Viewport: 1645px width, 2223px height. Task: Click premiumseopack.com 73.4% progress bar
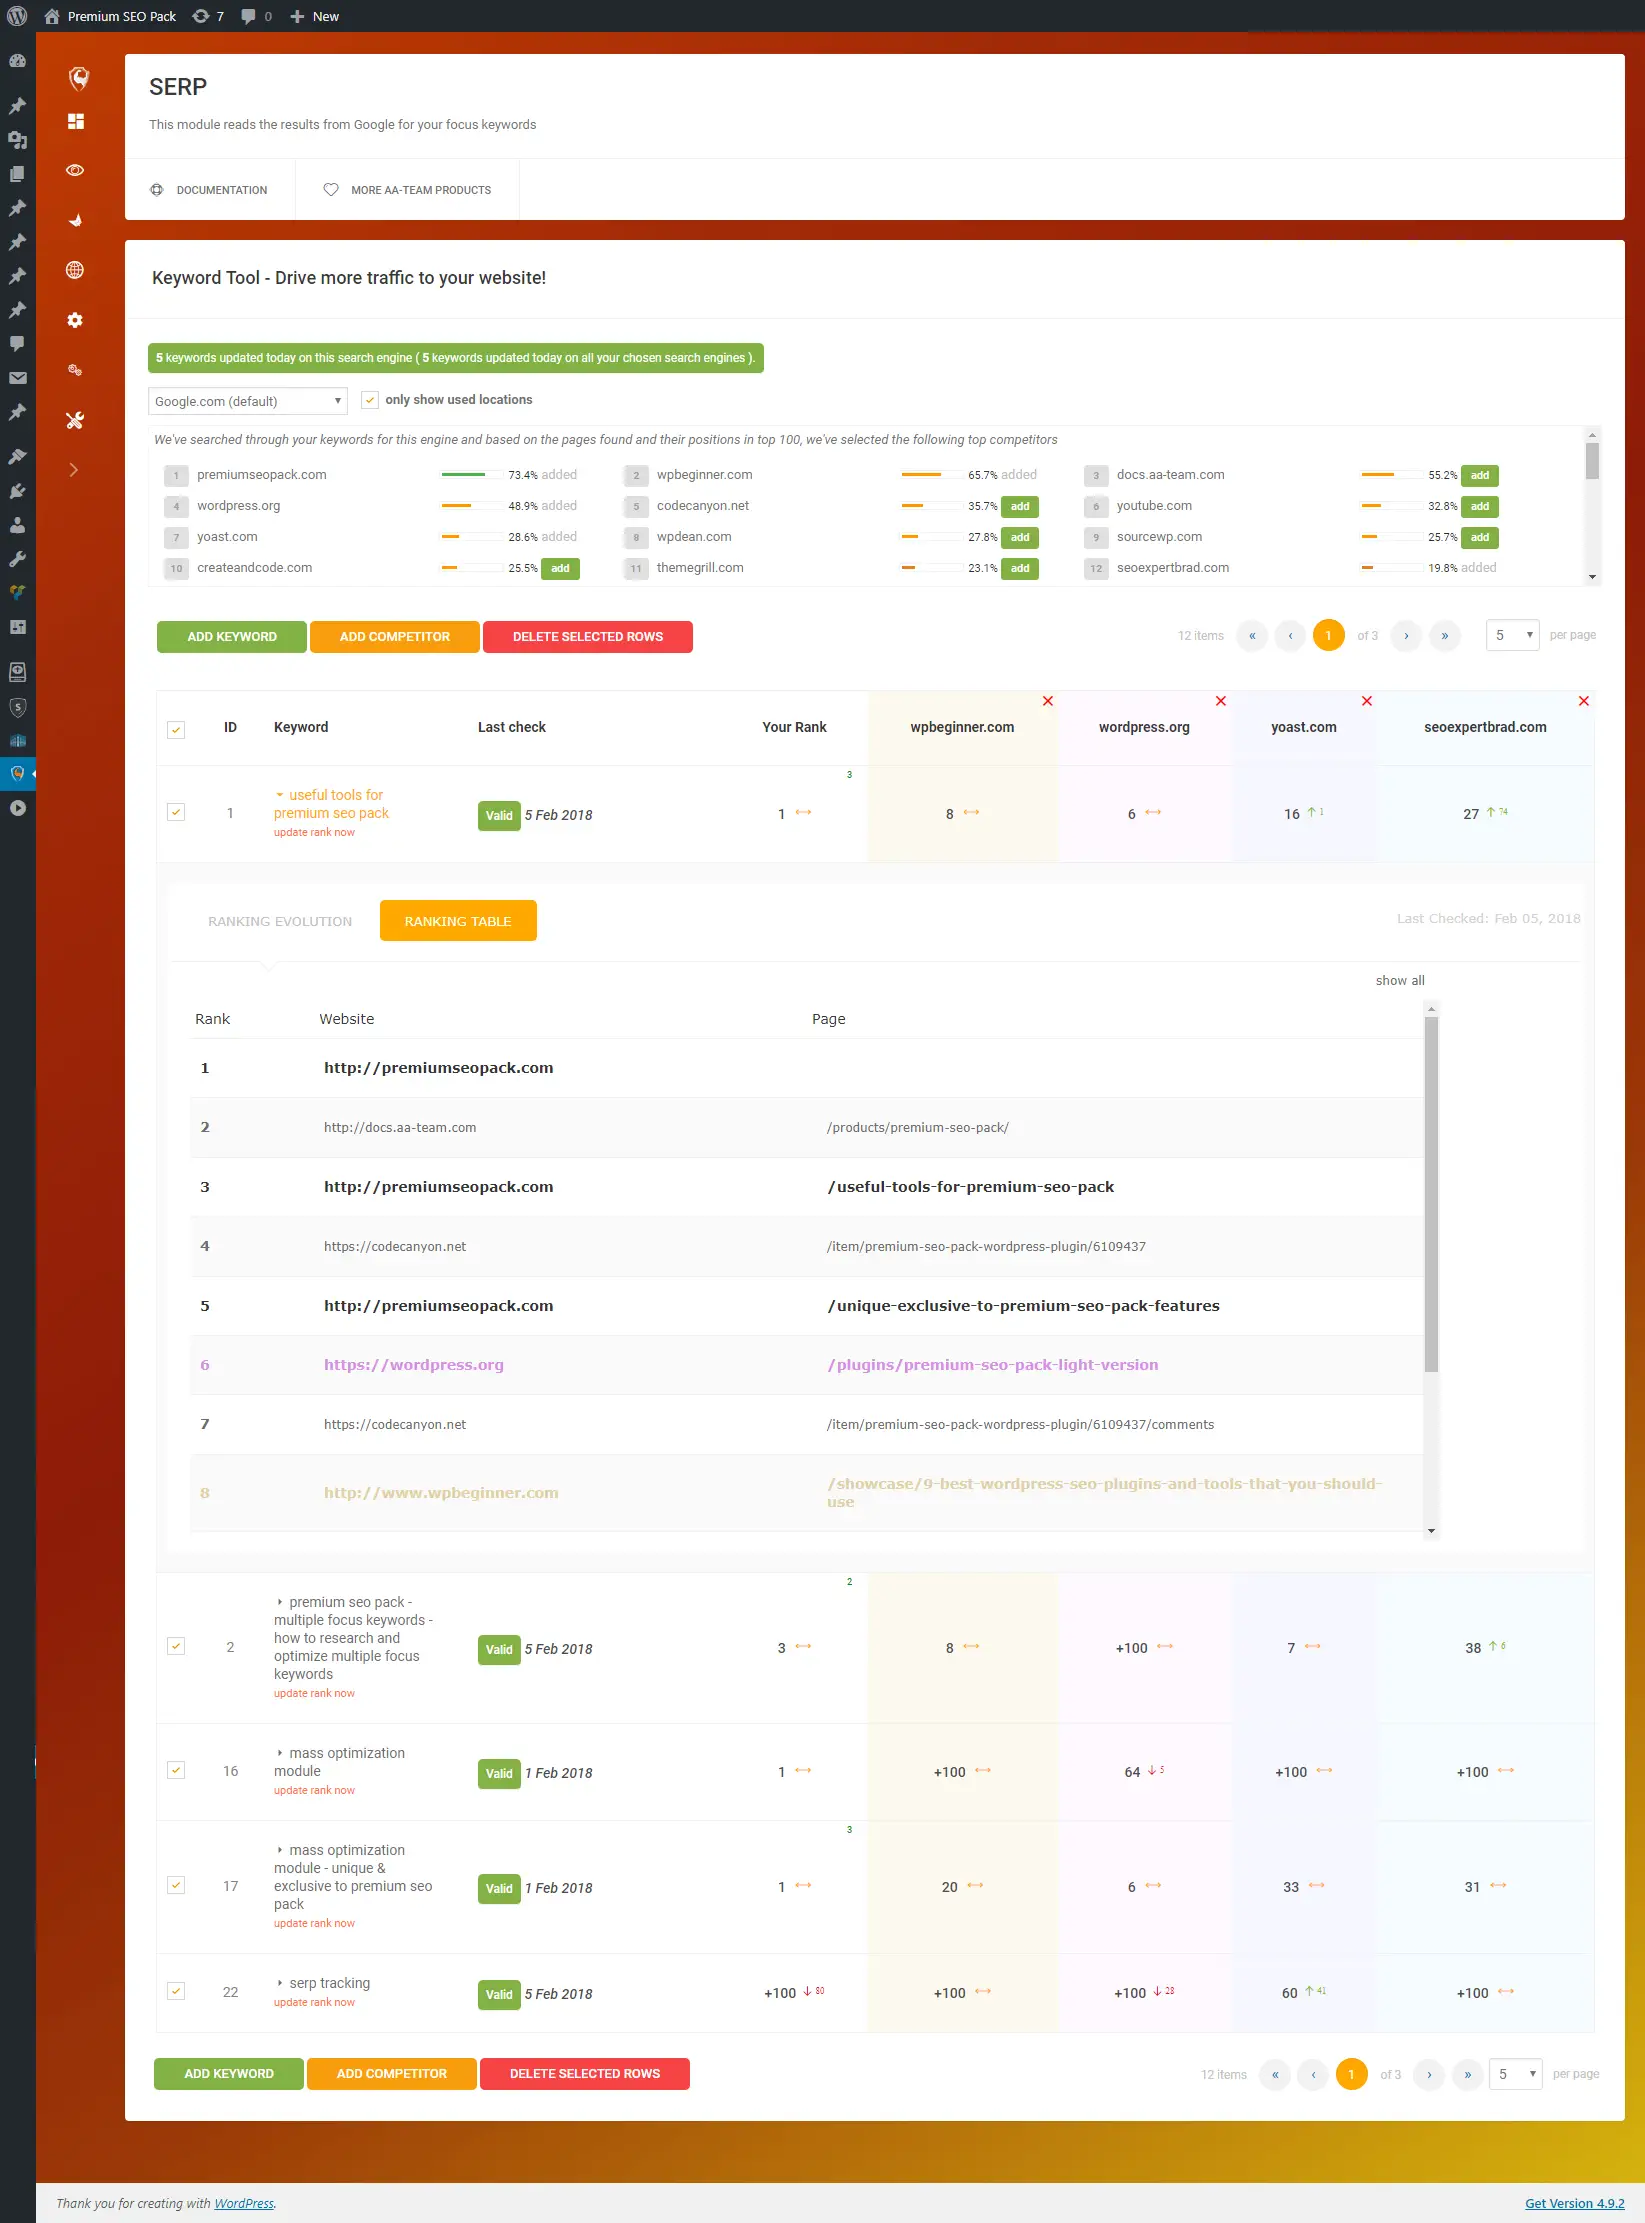pyautogui.click(x=472, y=475)
